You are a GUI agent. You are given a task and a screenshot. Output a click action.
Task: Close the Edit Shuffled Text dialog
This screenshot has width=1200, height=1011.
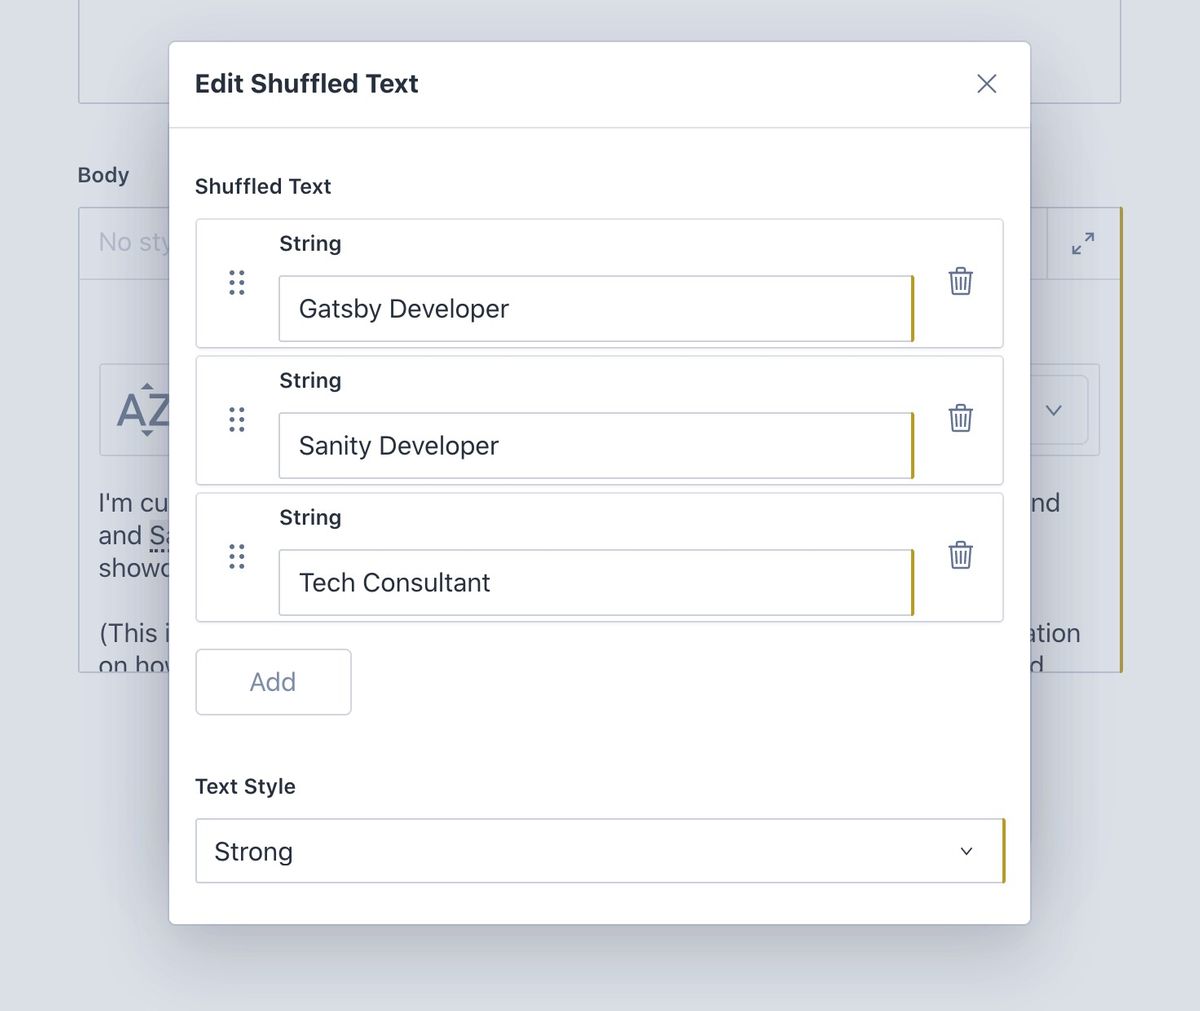(x=986, y=84)
